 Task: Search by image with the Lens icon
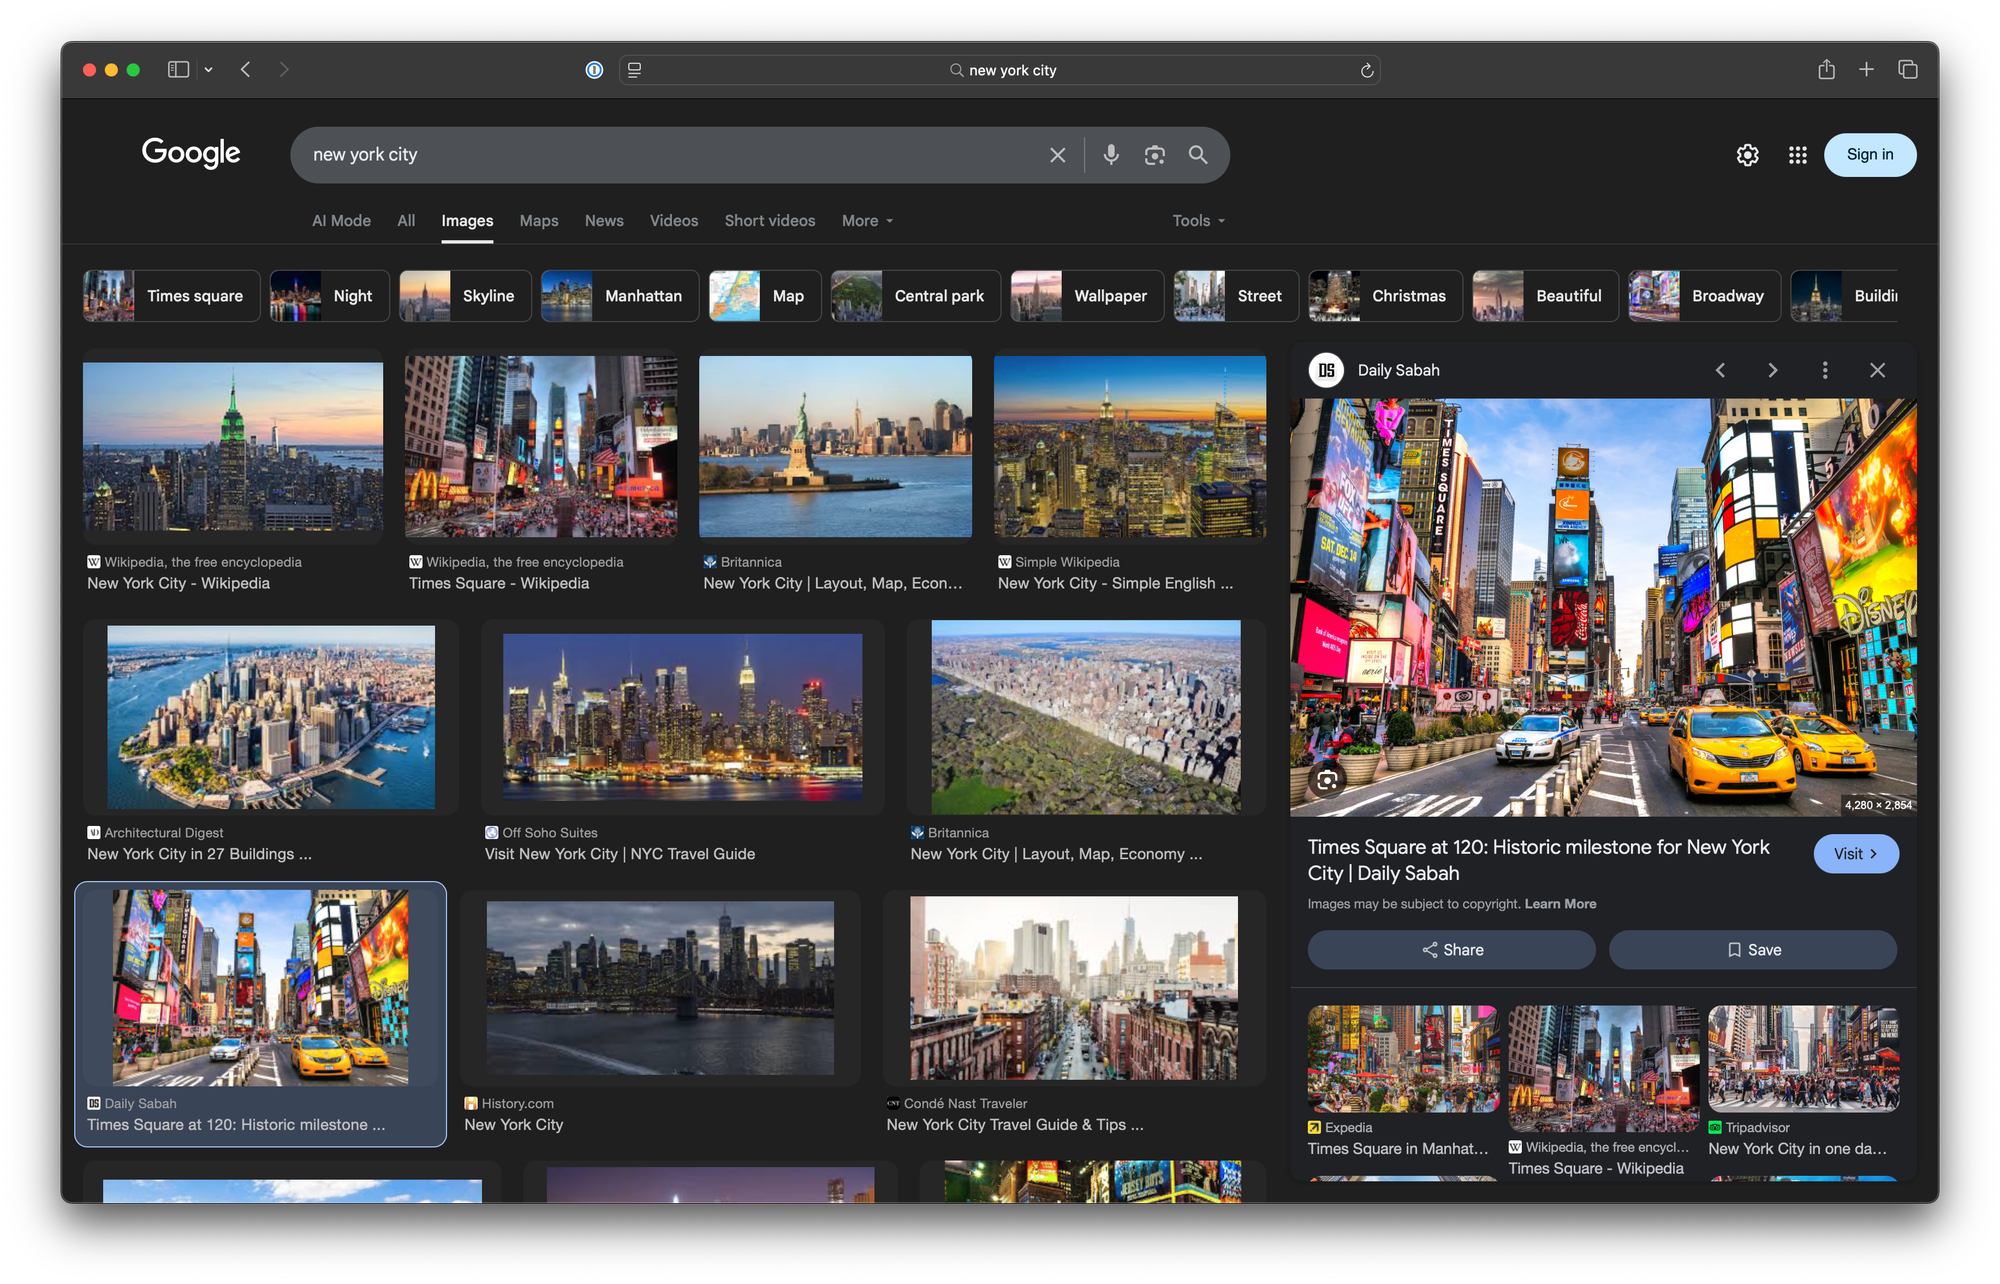[1155, 155]
